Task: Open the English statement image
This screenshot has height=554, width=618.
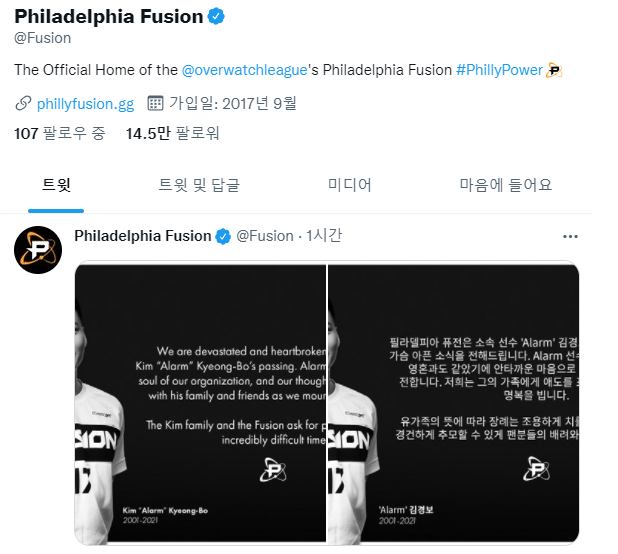Action: [x=200, y=403]
